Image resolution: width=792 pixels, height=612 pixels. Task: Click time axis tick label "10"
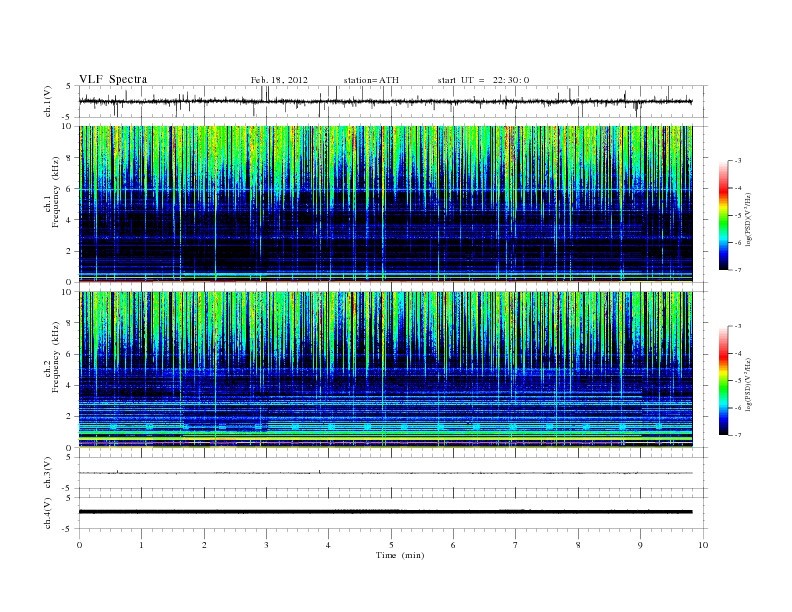703,545
